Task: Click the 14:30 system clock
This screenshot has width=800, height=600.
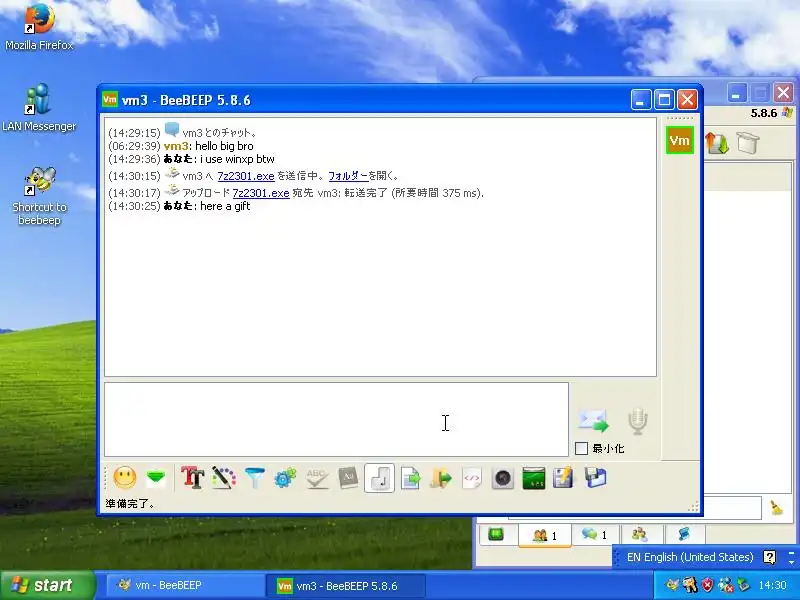Action: click(772, 585)
